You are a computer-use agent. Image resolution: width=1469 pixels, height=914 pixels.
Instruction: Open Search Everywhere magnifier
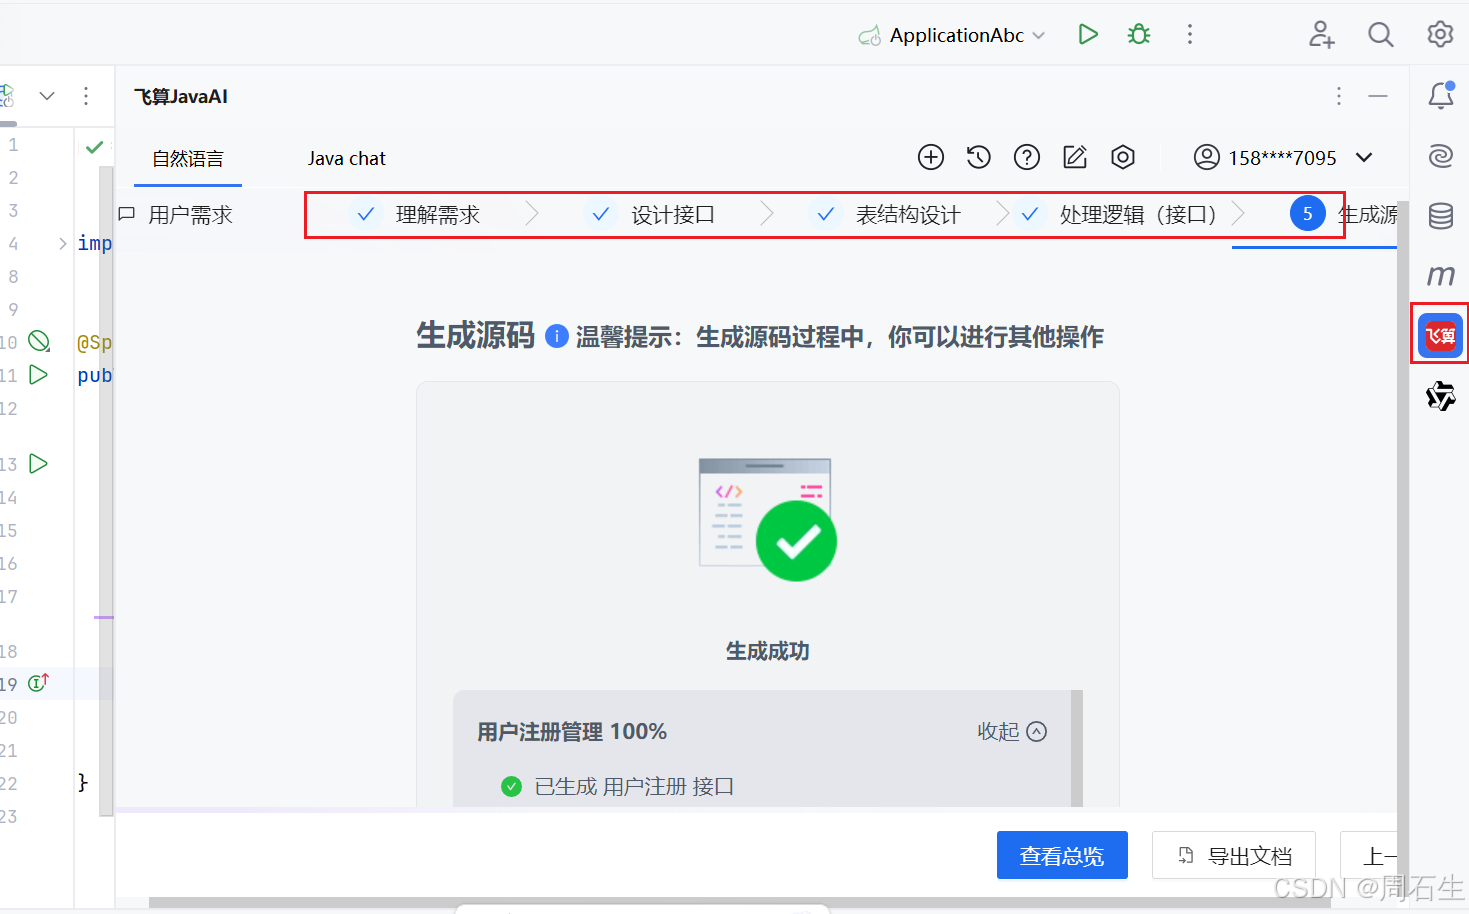(1381, 35)
